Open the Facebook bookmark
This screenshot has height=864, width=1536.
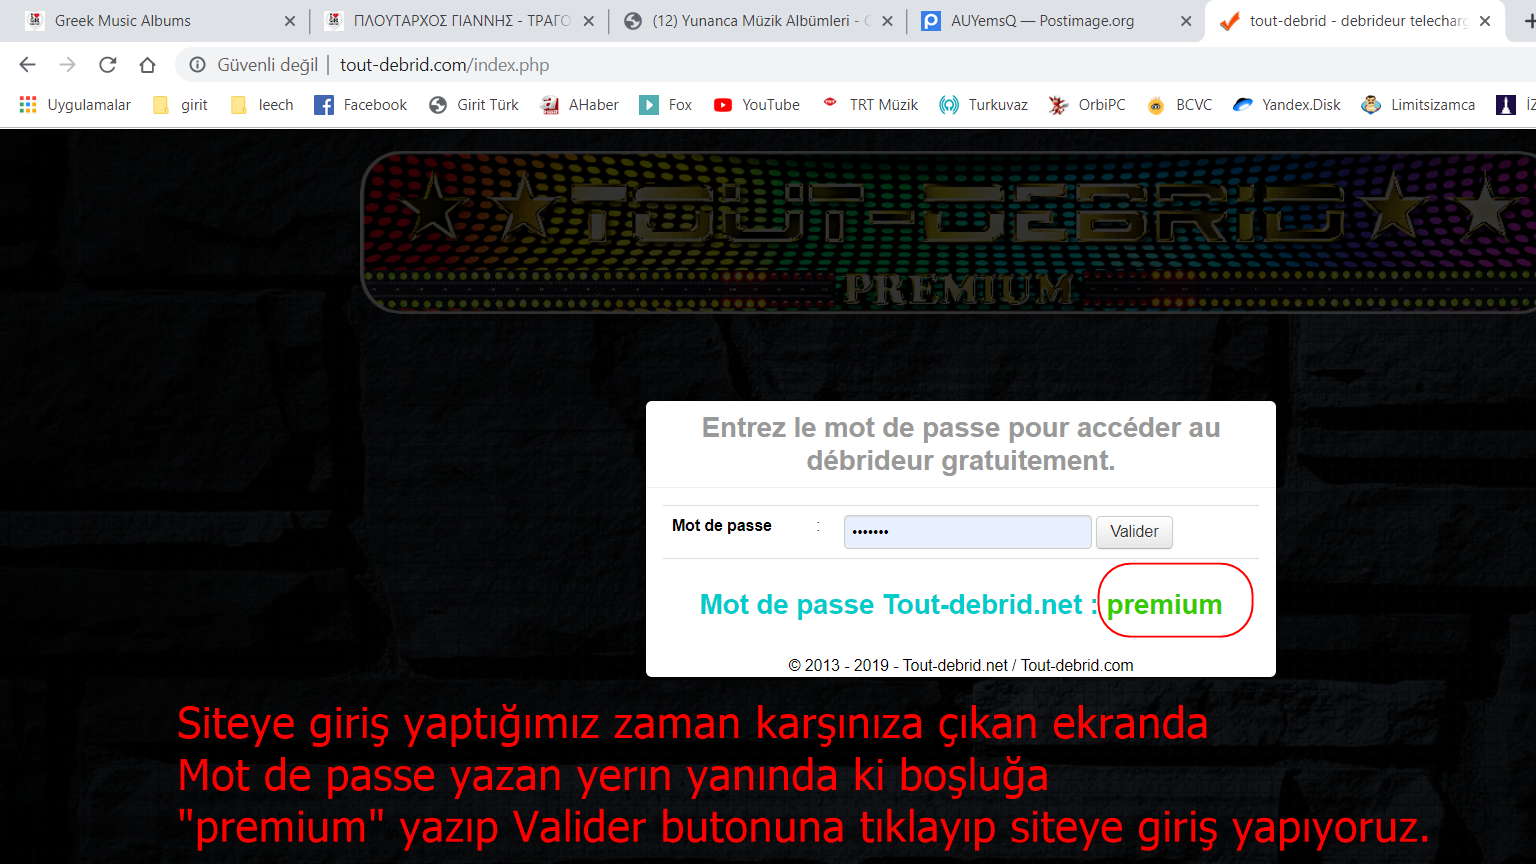(x=361, y=105)
